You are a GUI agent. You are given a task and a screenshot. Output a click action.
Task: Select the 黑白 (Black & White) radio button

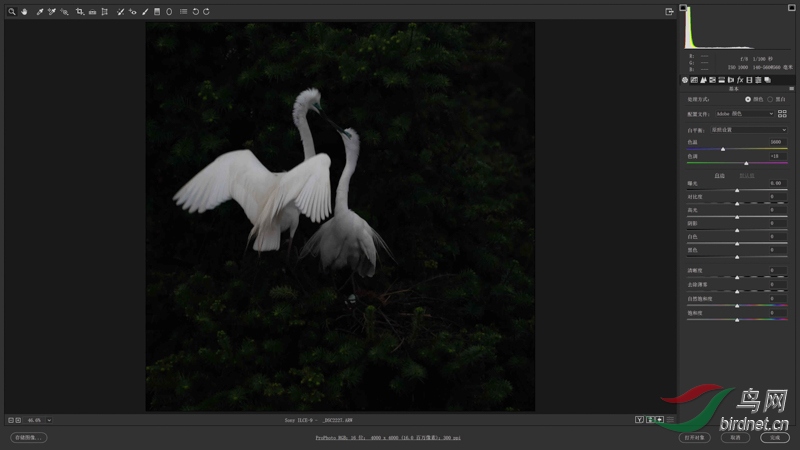point(769,99)
